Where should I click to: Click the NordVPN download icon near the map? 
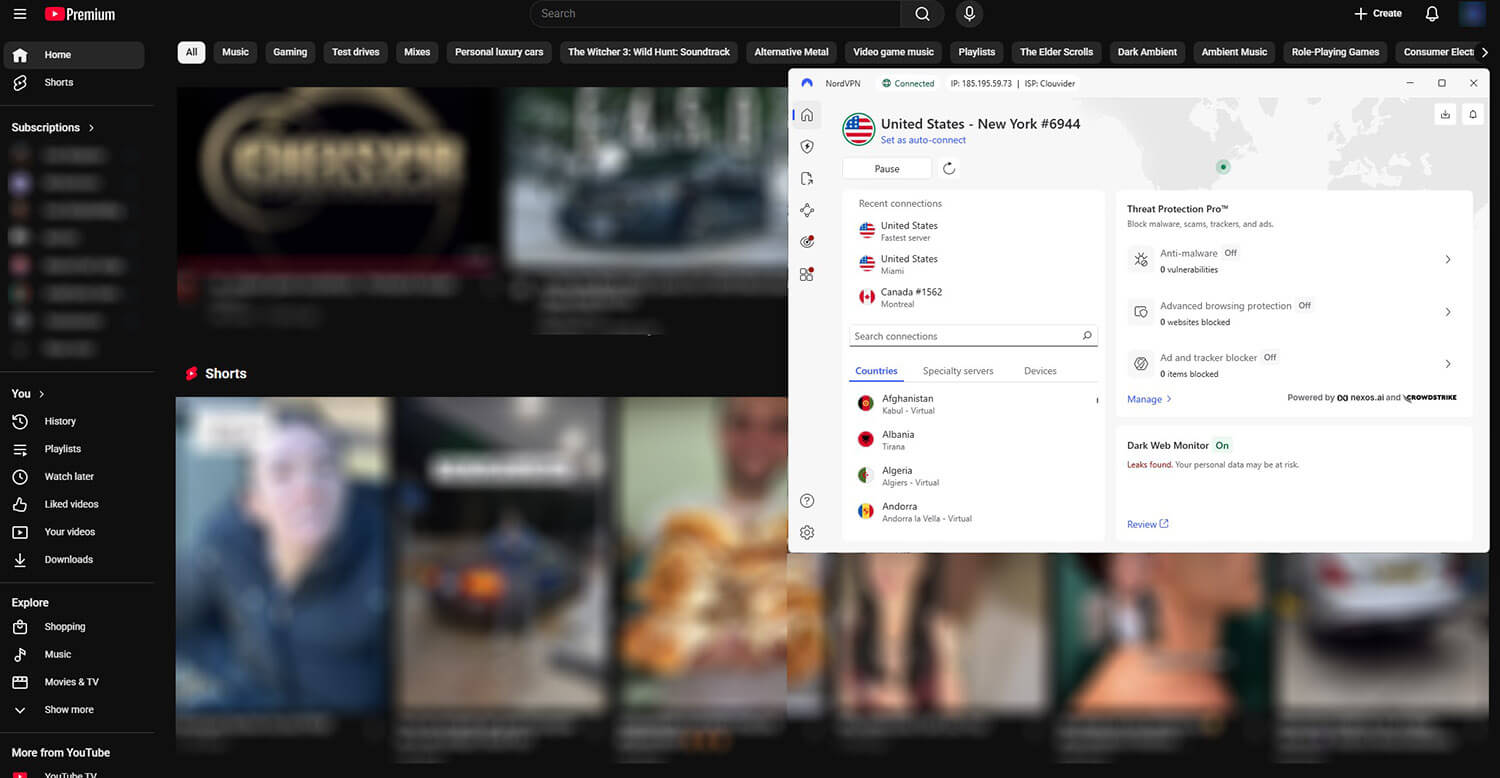coord(1445,115)
